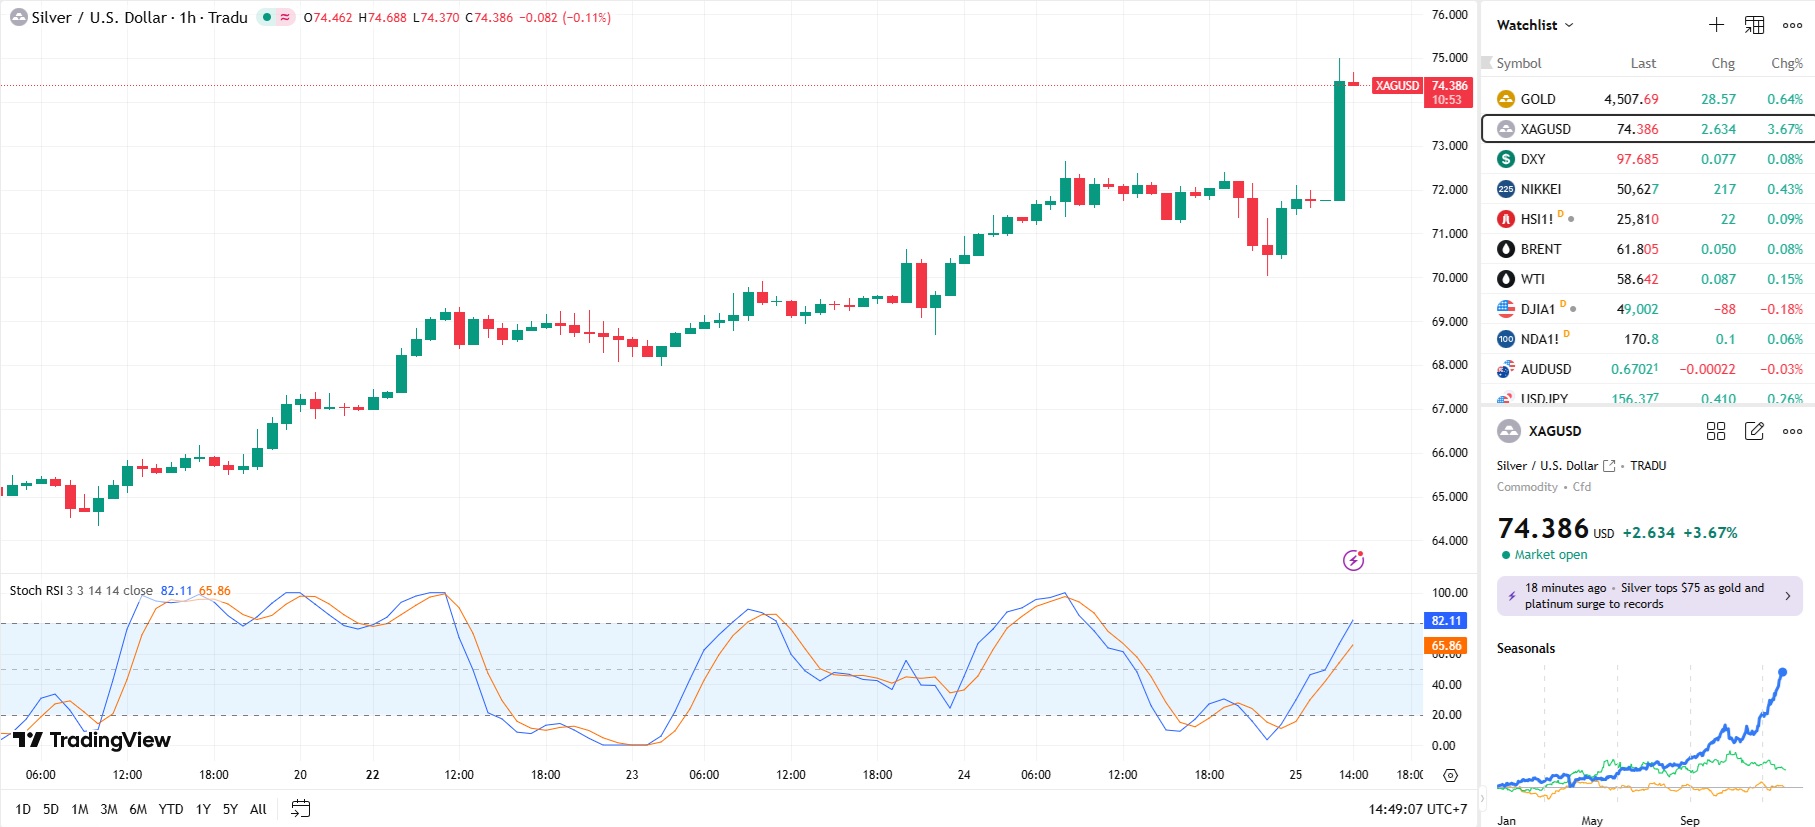Open the timezone selector showing UTC+7

coord(1417,809)
